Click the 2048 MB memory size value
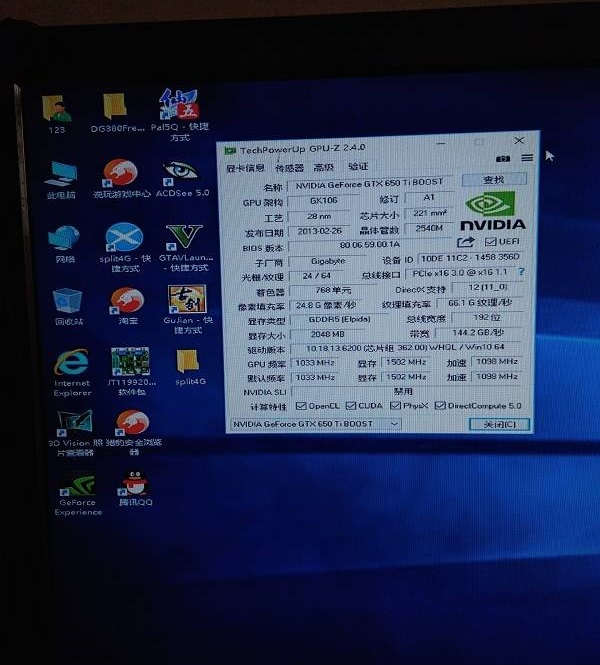Viewport: 600px width, 665px height. point(327,334)
